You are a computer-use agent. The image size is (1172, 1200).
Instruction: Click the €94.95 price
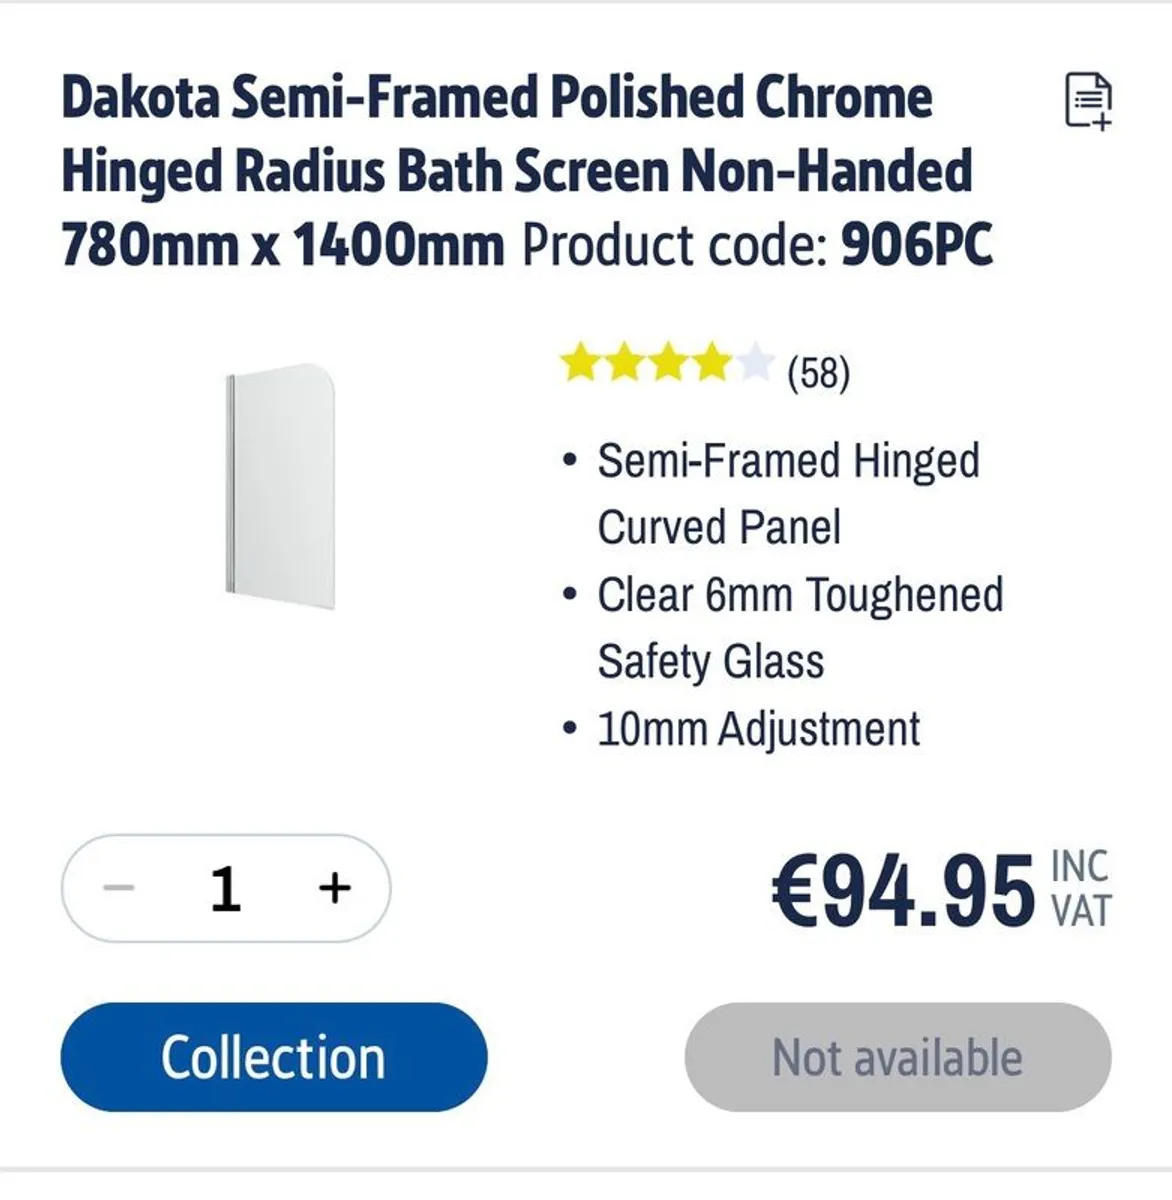click(x=902, y=890)
